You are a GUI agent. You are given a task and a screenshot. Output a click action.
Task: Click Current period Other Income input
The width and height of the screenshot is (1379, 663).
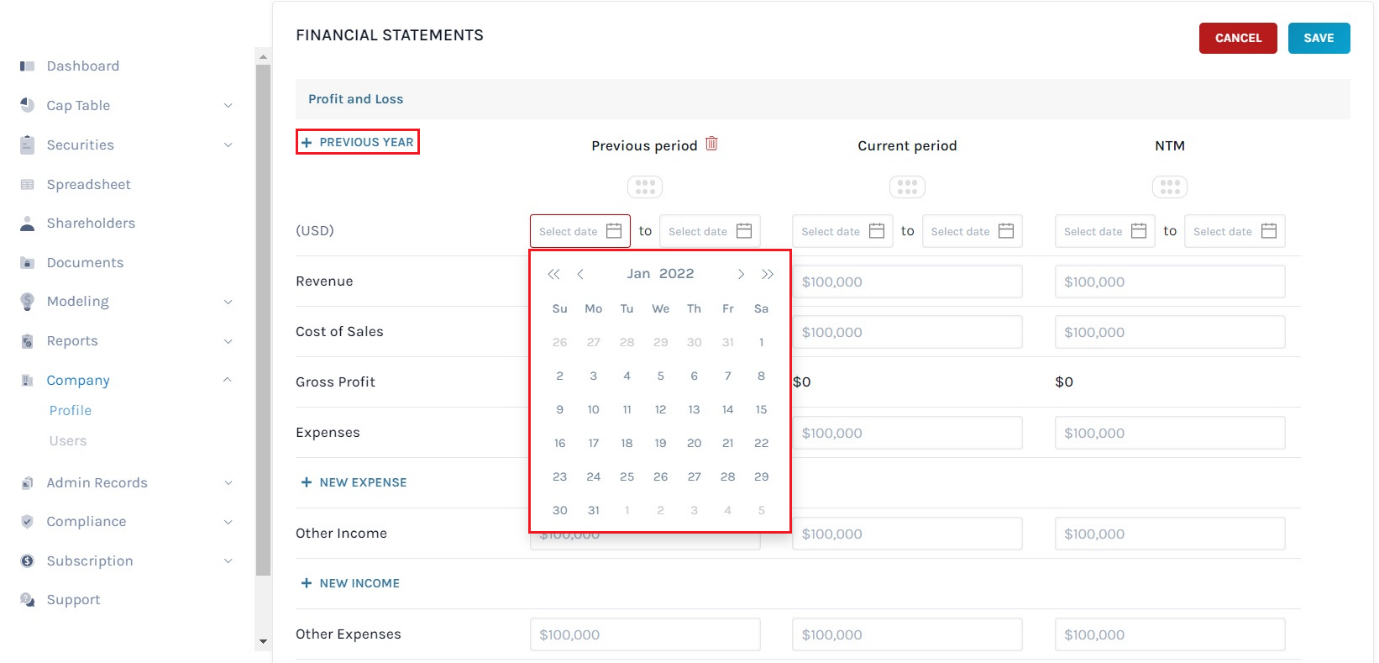click(x=907, y=534)
